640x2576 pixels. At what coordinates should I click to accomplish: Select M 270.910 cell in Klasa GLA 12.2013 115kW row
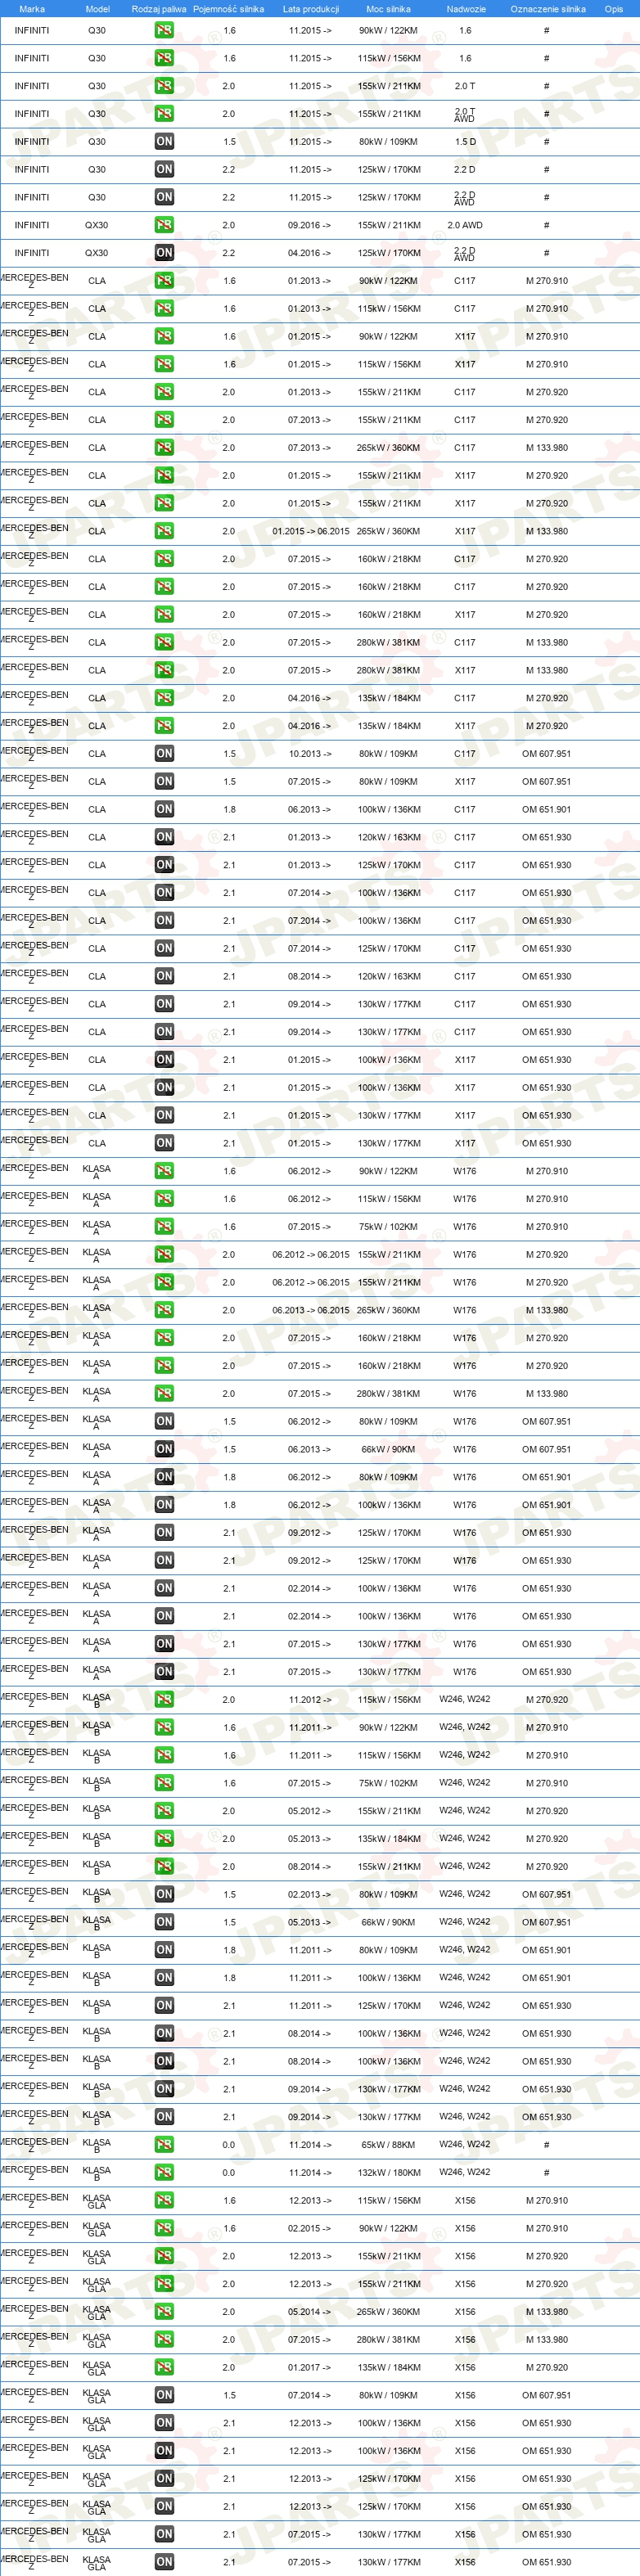coord(546,2200)
